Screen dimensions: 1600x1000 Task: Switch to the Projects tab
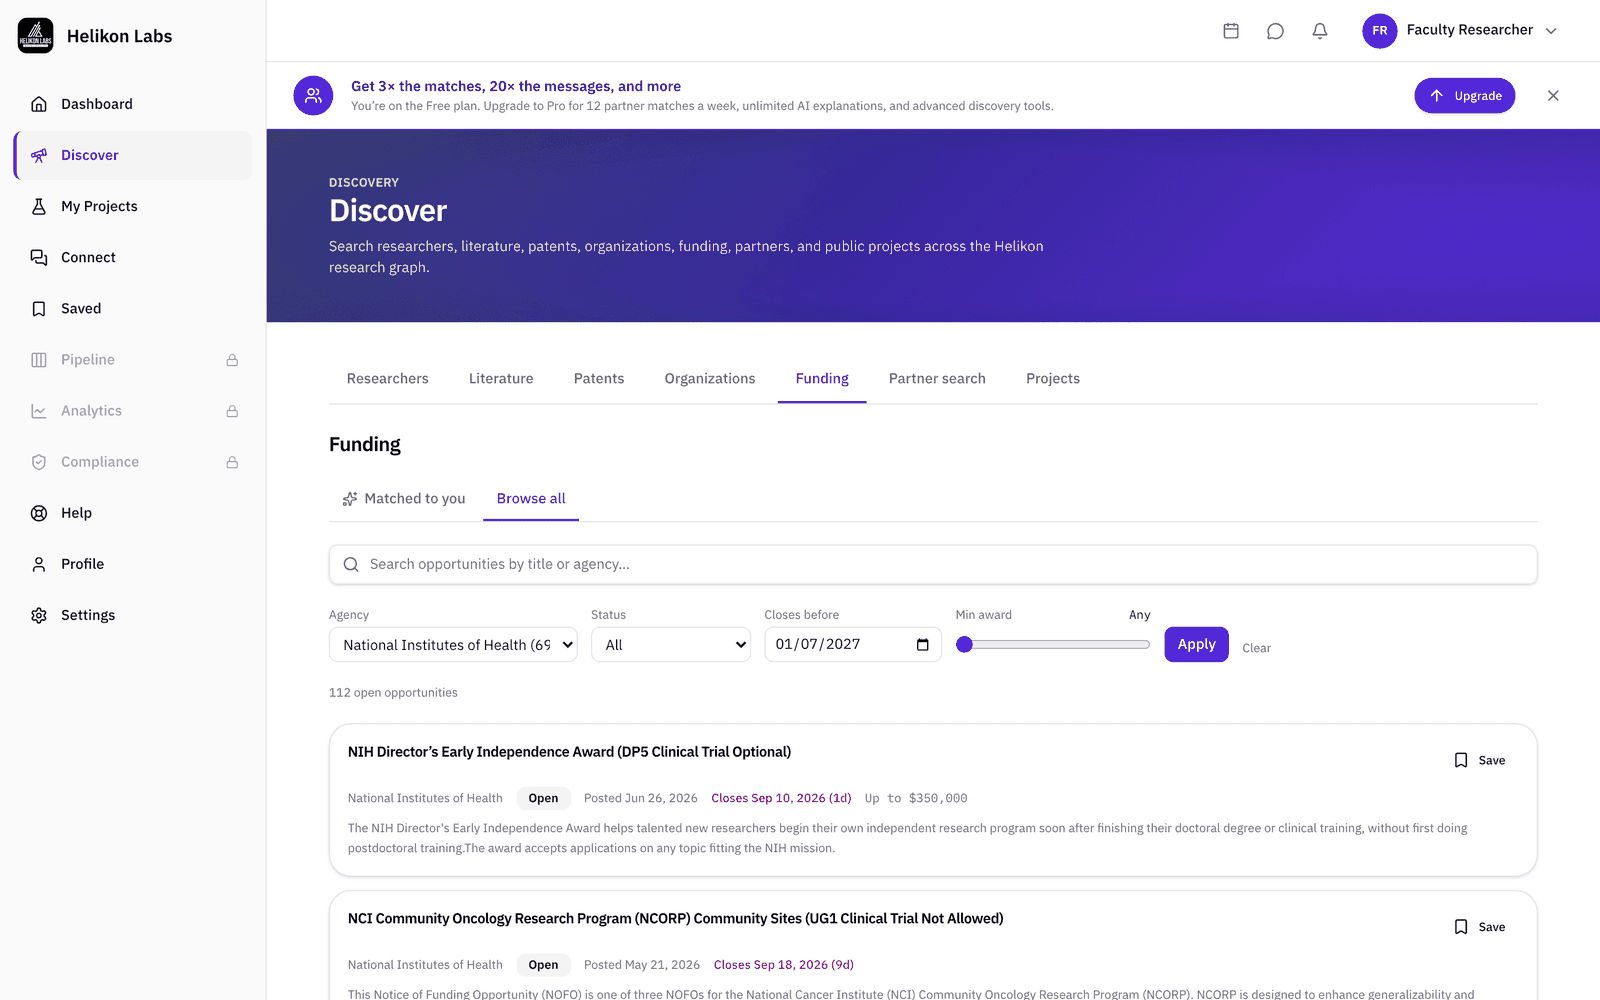1053,379
